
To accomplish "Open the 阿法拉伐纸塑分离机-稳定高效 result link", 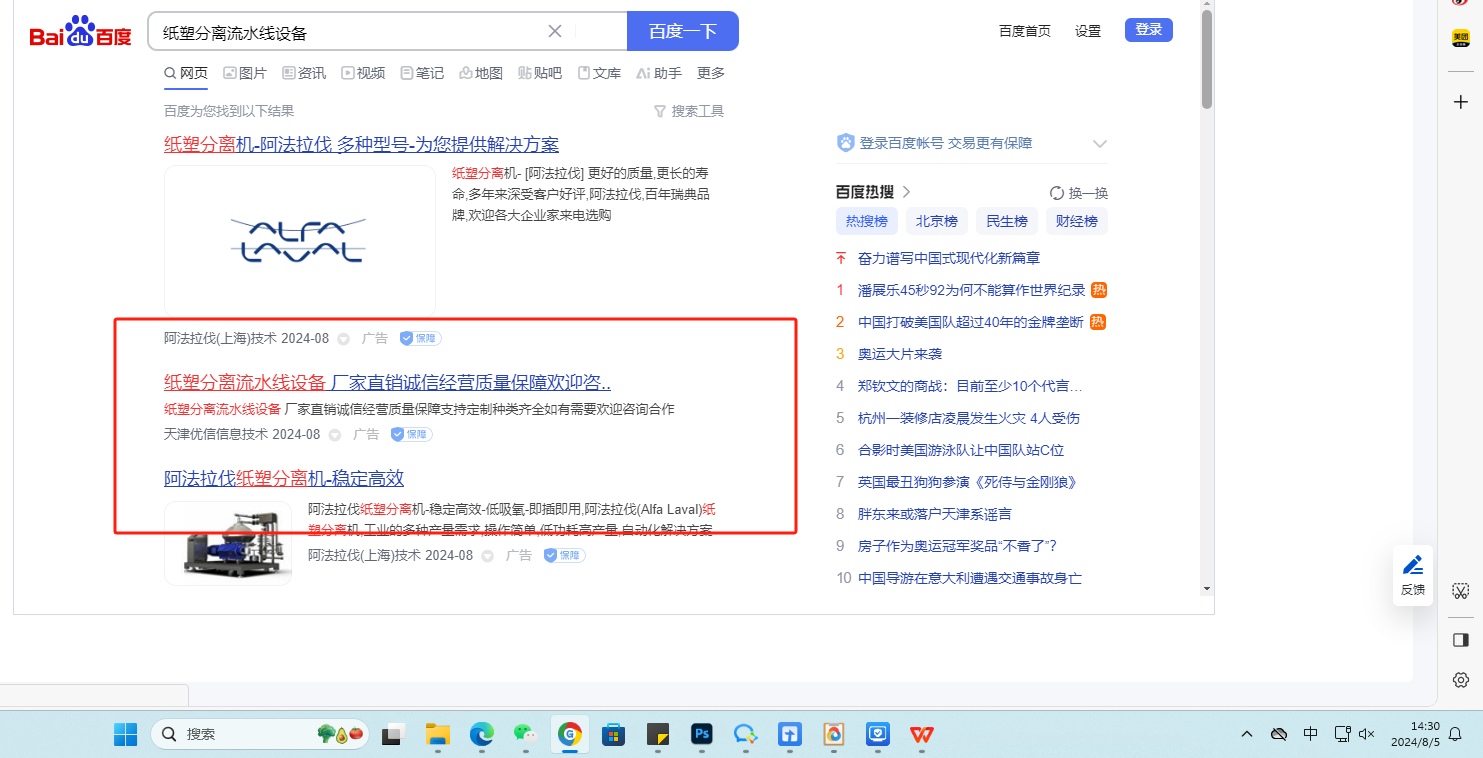I will pyautogui.click(x=284, y=478).
